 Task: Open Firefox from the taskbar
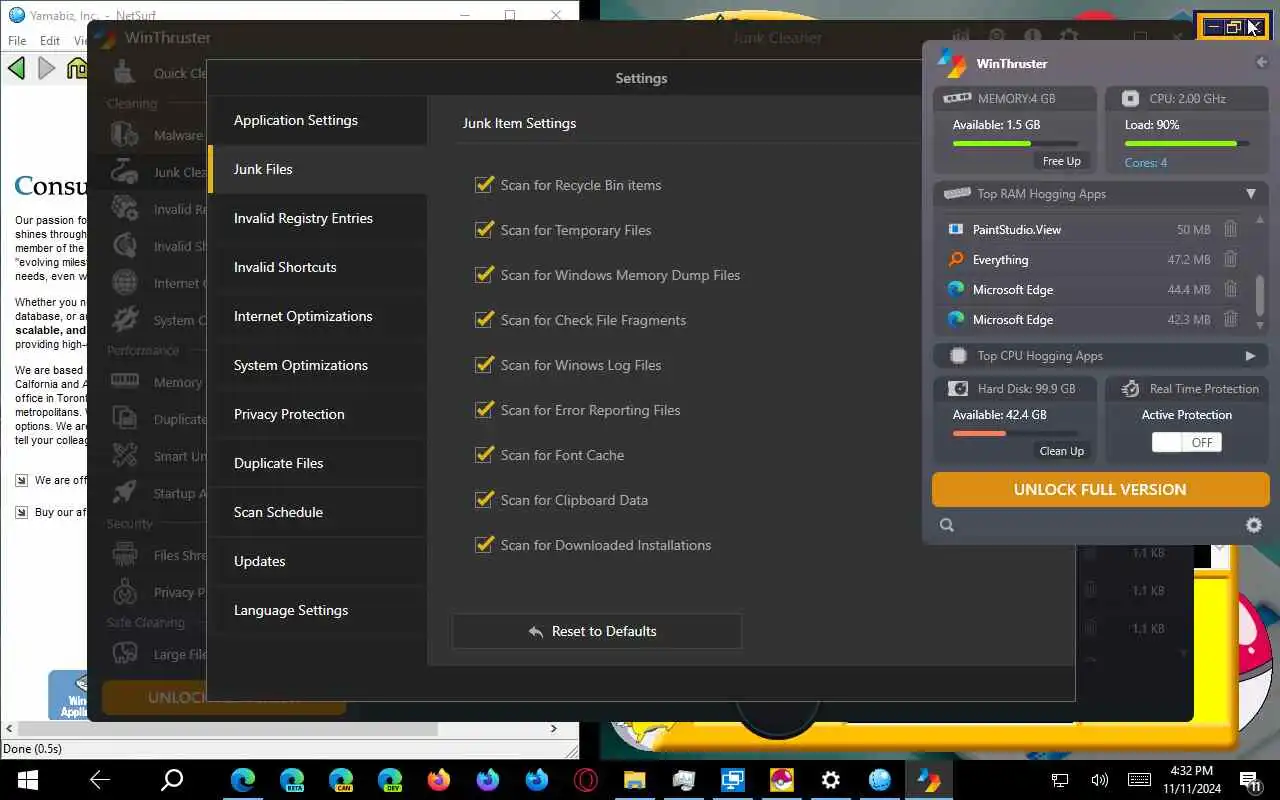[439, 780]
